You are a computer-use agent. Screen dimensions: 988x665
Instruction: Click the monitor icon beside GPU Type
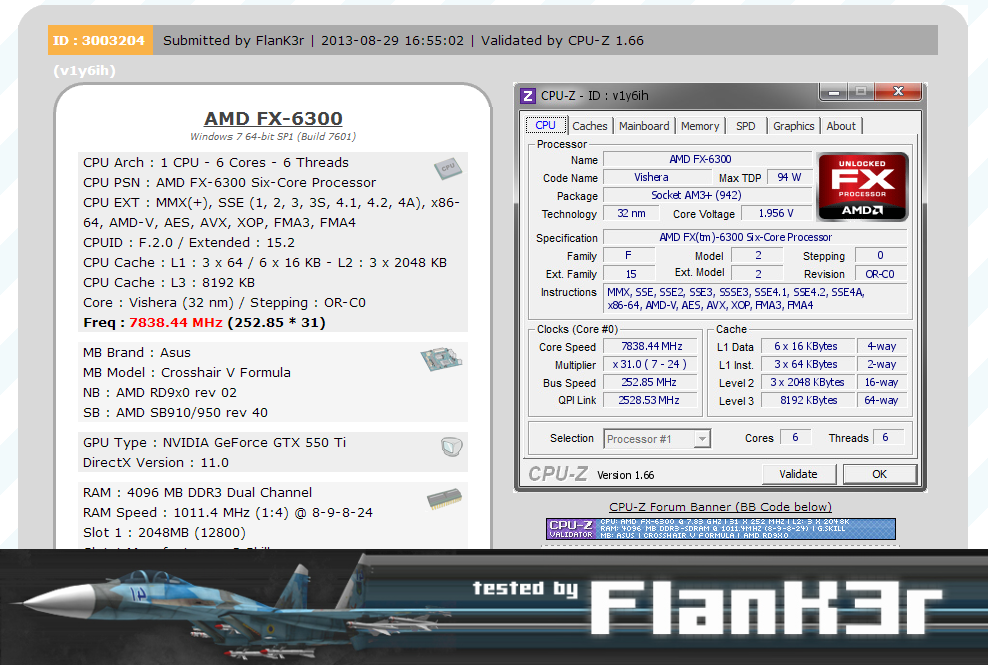pyautogui.click(x=452, y=447)
